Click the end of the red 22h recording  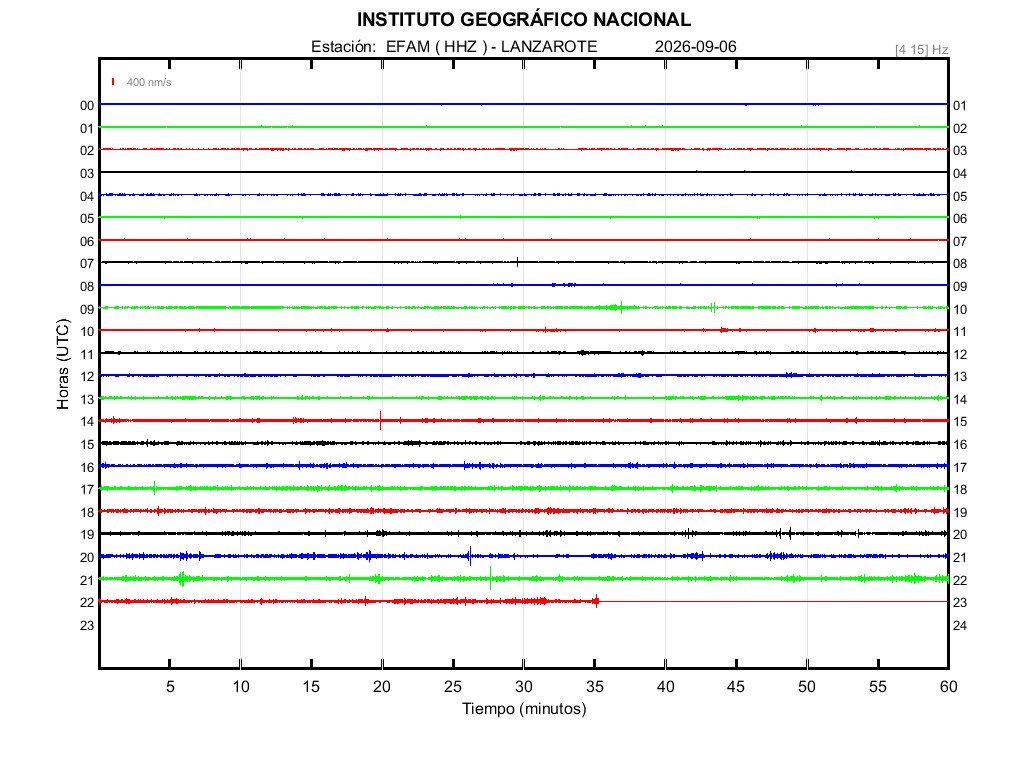click(596, 601)
